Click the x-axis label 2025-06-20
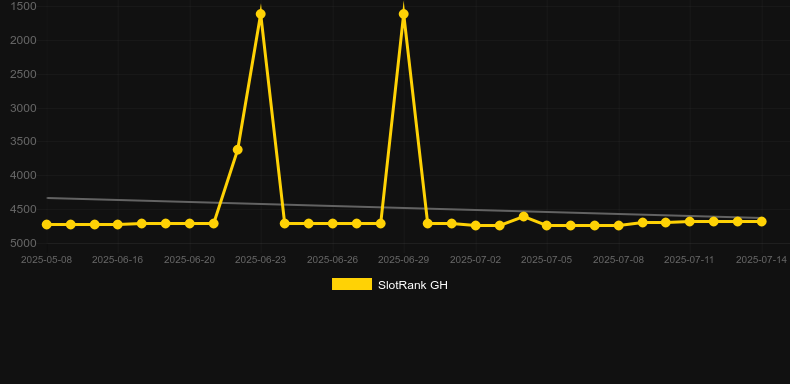The image size is (790, 384). pyautogui.click(x=189, y=260)
